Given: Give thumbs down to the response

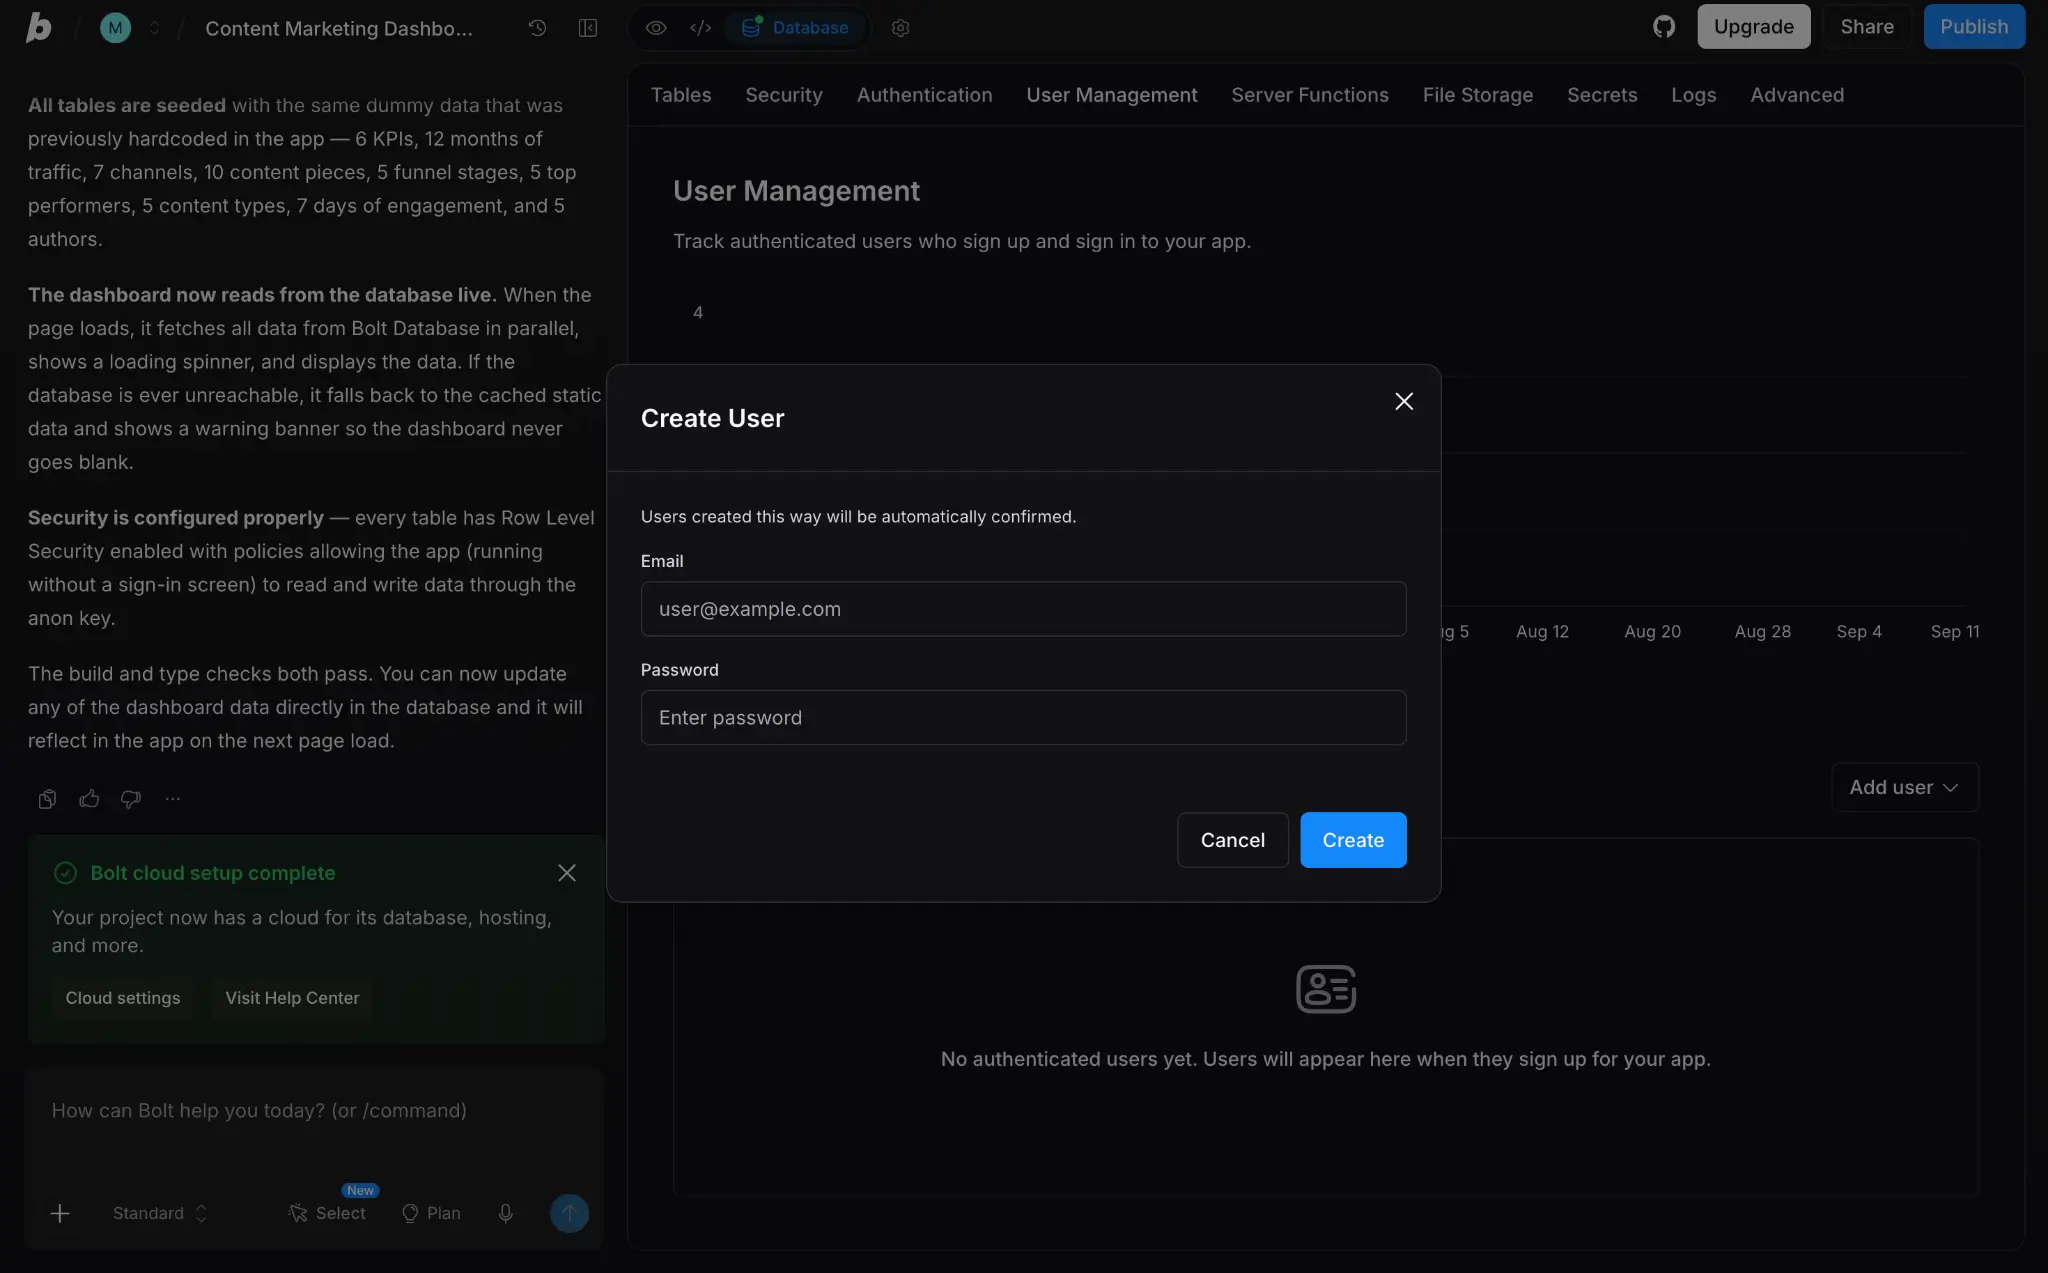Looking at the screenshot, I should coord(131,799).
